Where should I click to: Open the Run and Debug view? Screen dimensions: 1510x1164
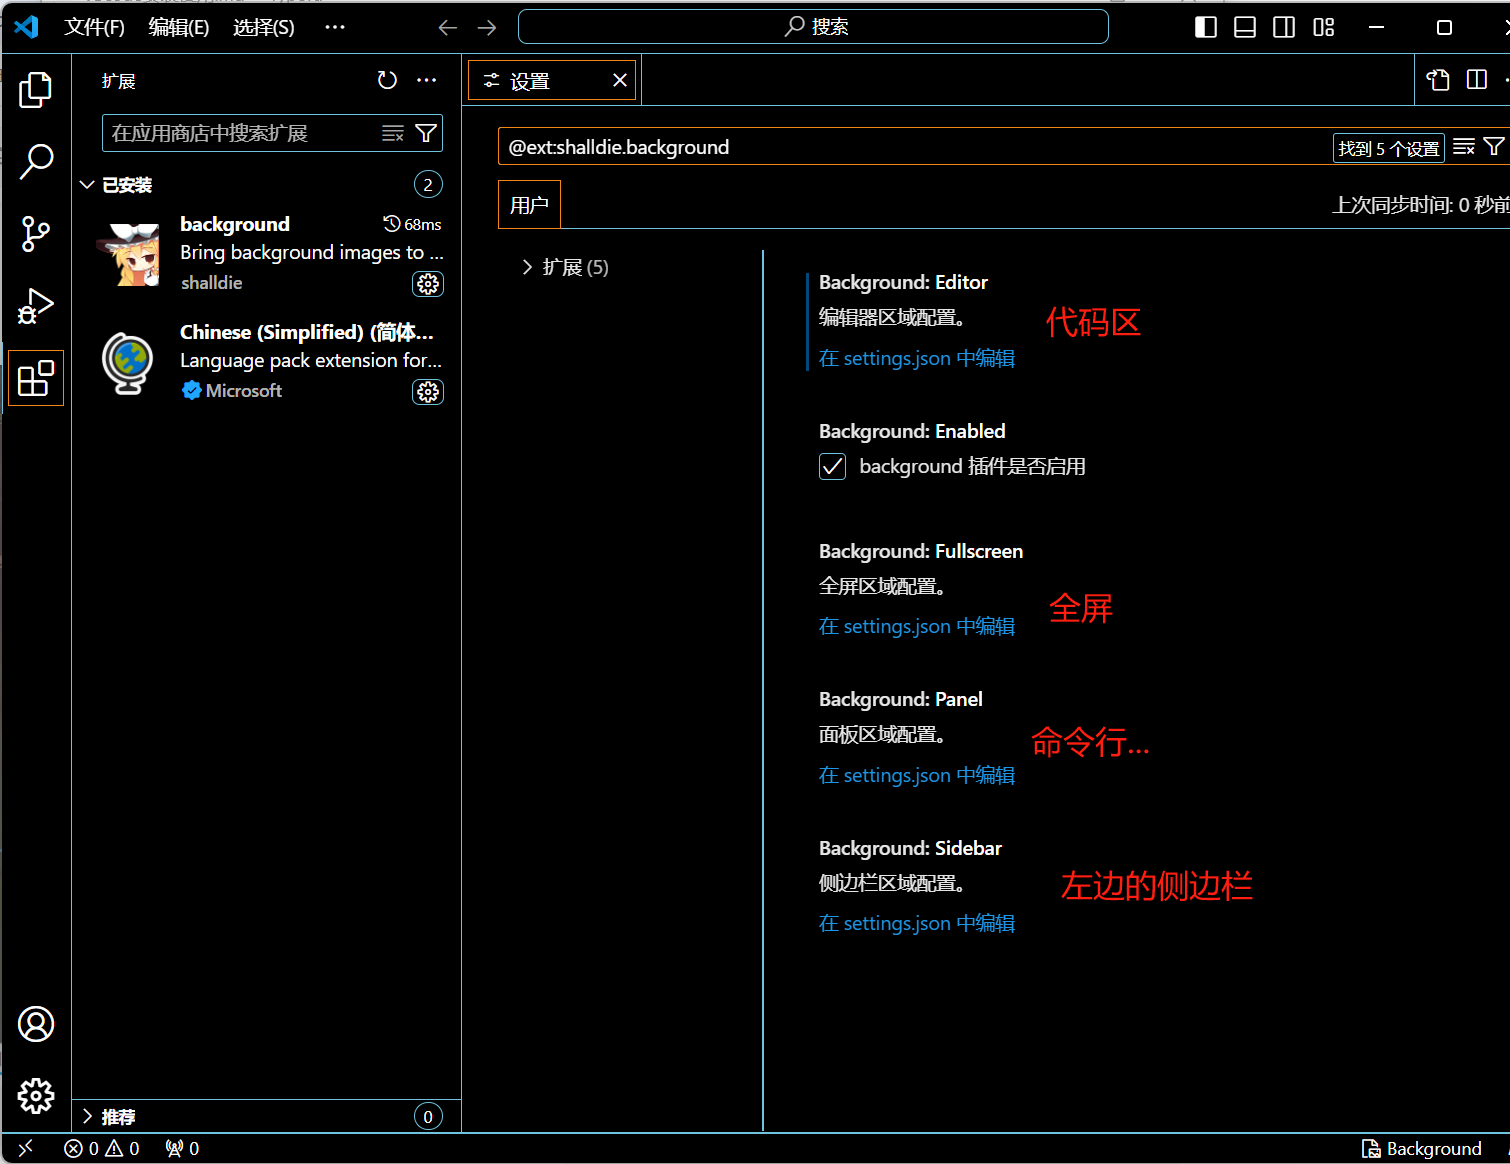pos(36,306)
